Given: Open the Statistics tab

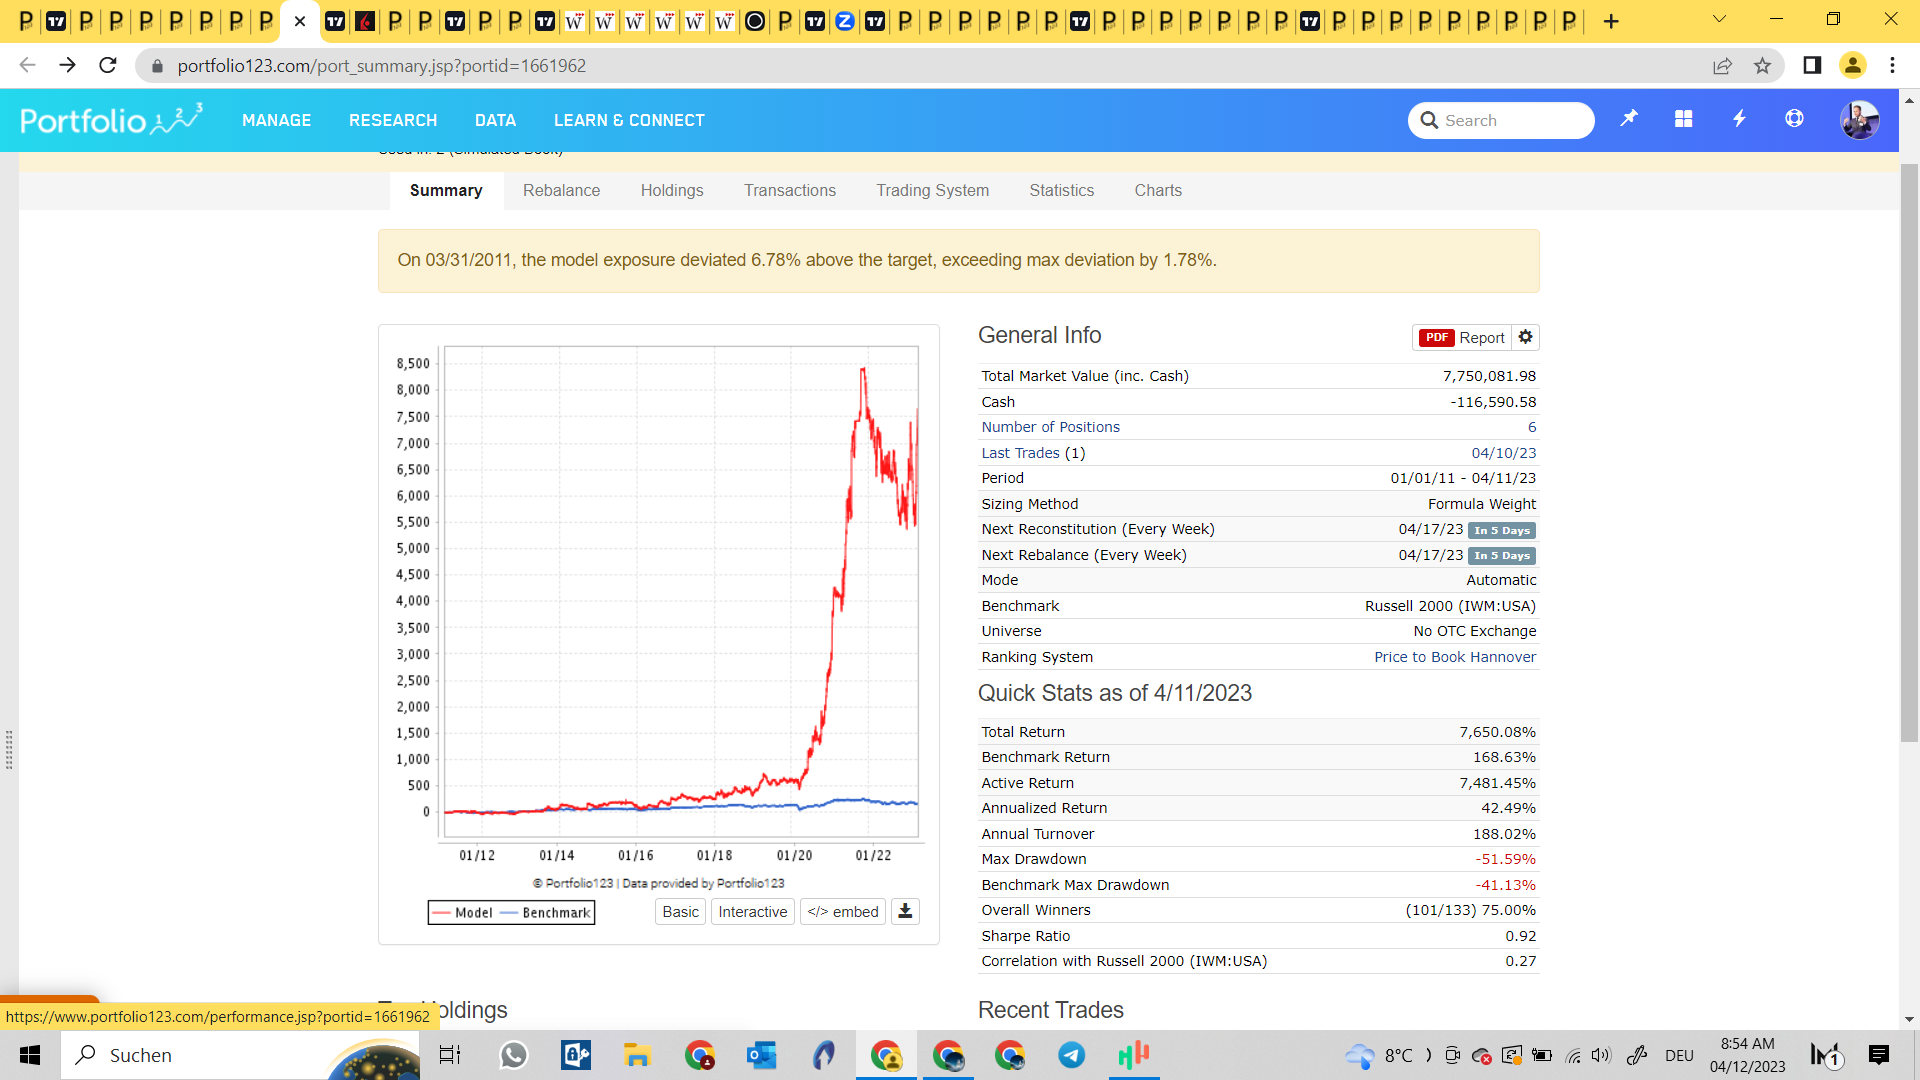Looking at the screenshot, I should tap(1061, 190).
